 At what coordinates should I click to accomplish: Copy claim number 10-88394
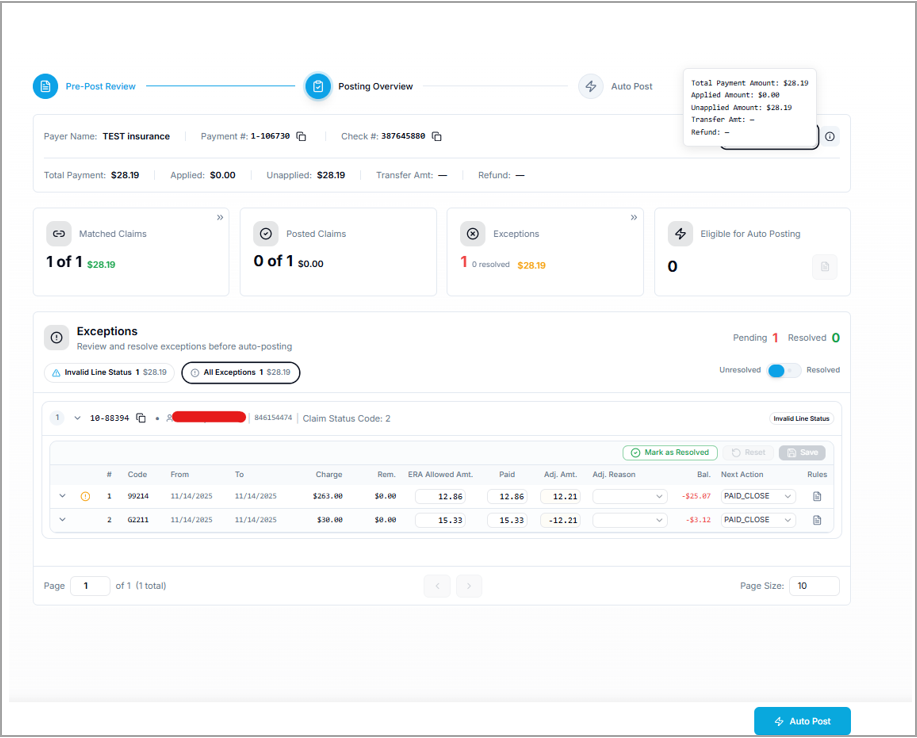click(x=141, y=418)
